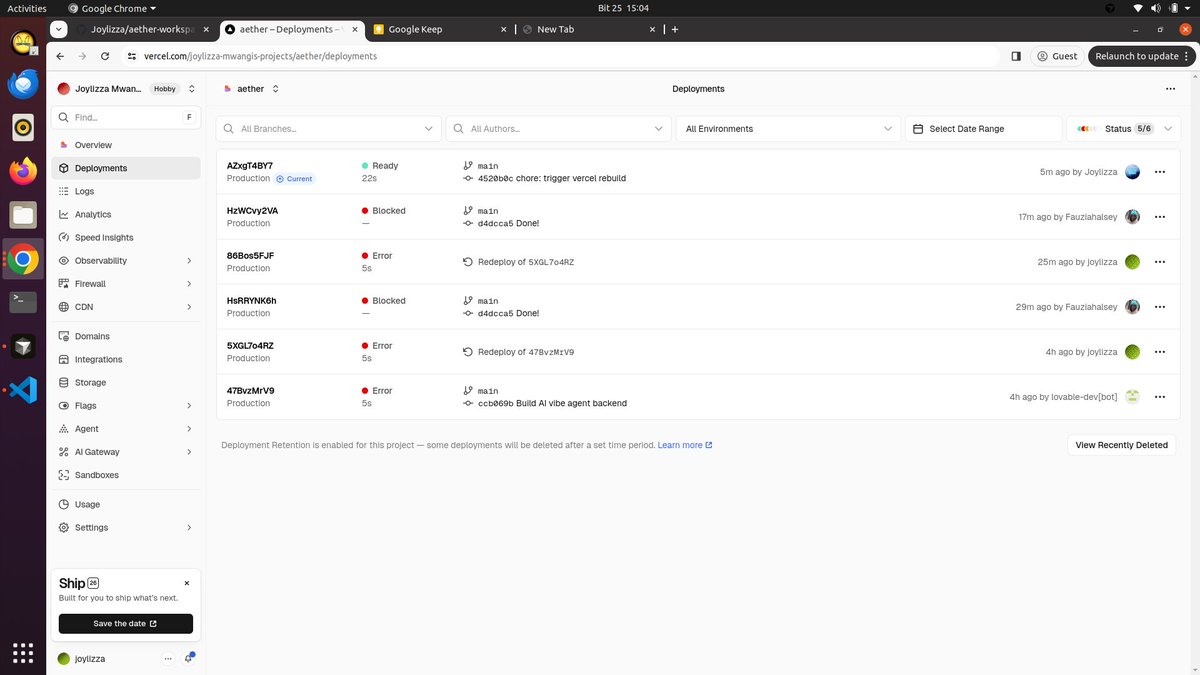Viewport: 1200px width, 675px height.
Task: Click Fauziahalsey avatar on HzWCvy2VA row
Action: tap(1132, 217)
